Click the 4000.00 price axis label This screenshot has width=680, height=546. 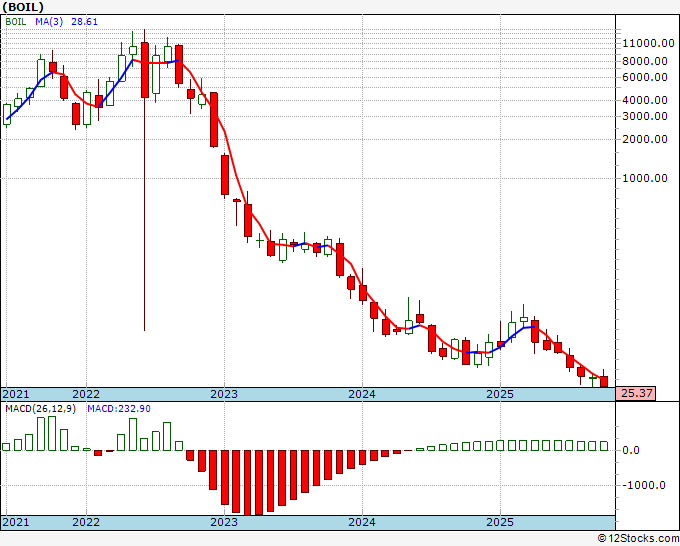pos(645,100)
